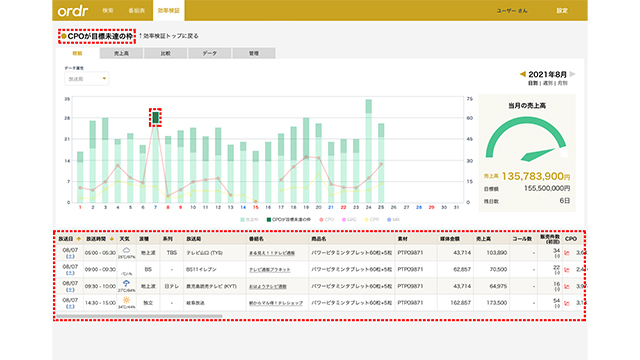Open red chart icon in first table row
Screen dimensions: 640x360
[x=567, y=253]
